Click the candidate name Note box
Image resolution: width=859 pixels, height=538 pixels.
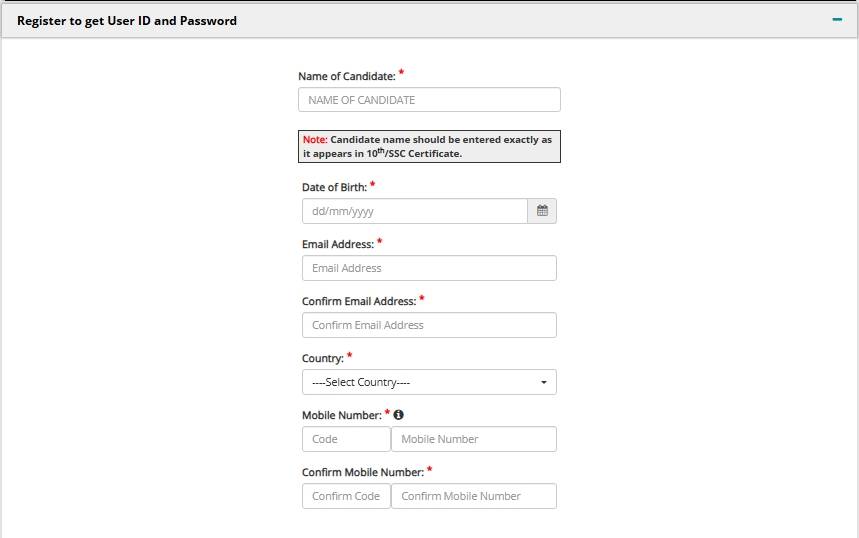pos(429,146)
